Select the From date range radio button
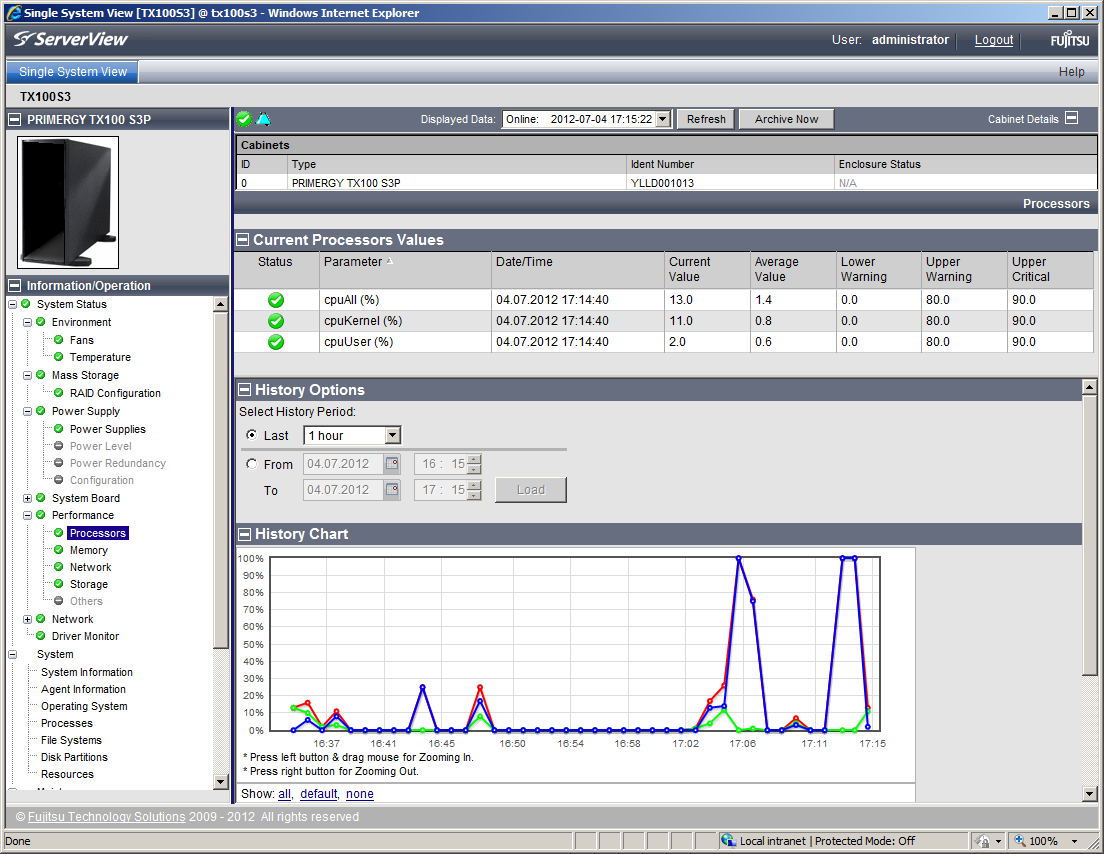The width and height of the screenshot is (1104, 854). [251, 464]
